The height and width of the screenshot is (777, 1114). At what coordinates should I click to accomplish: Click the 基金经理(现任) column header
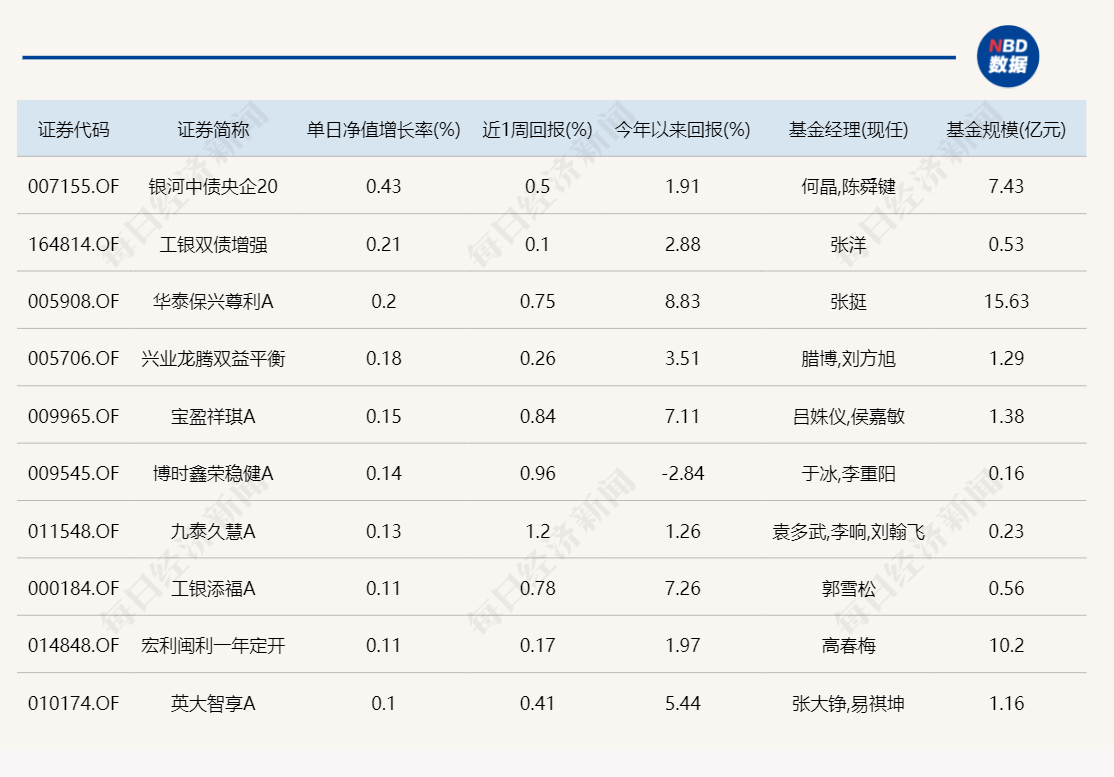848,130
